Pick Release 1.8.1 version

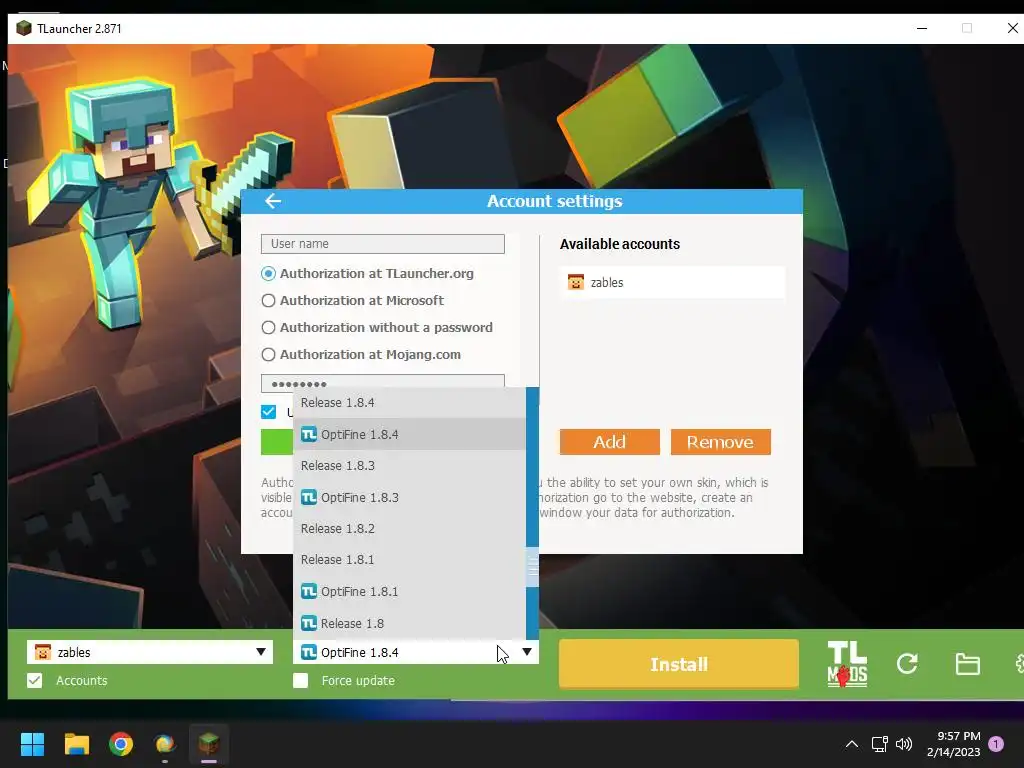coord(409,560)
